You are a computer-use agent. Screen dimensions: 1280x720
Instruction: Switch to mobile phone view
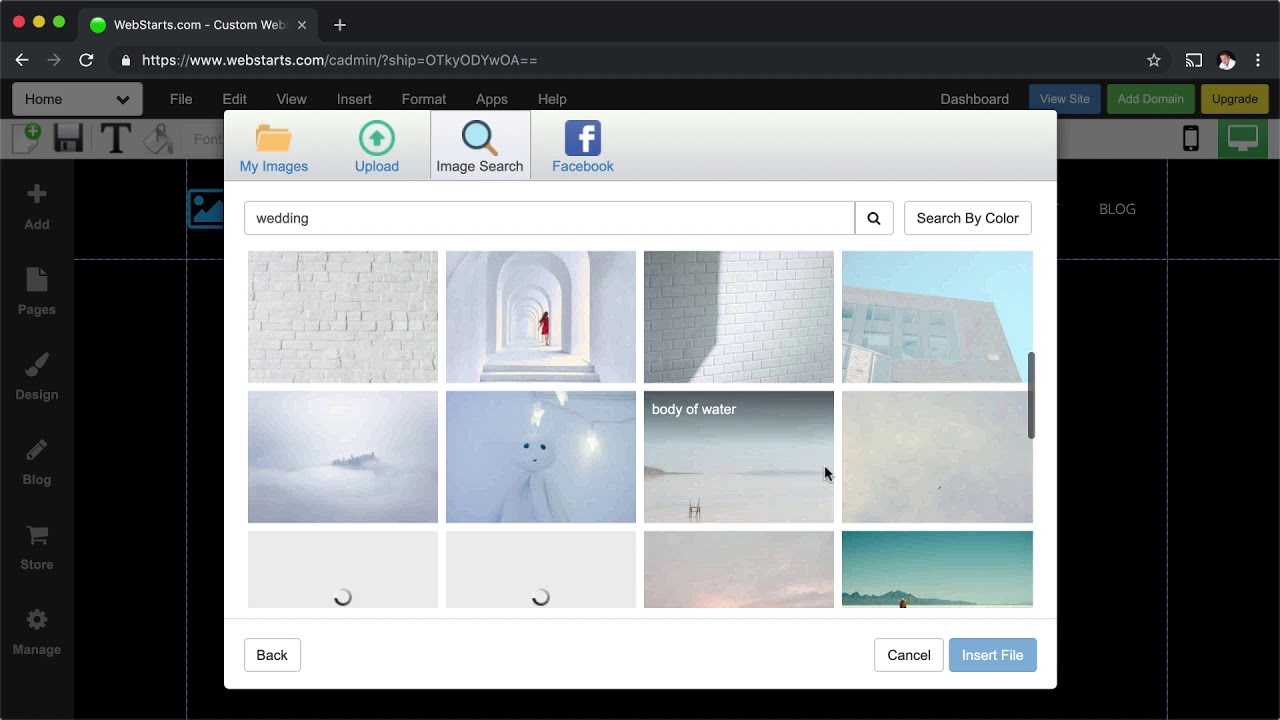tap(1190, 138)
